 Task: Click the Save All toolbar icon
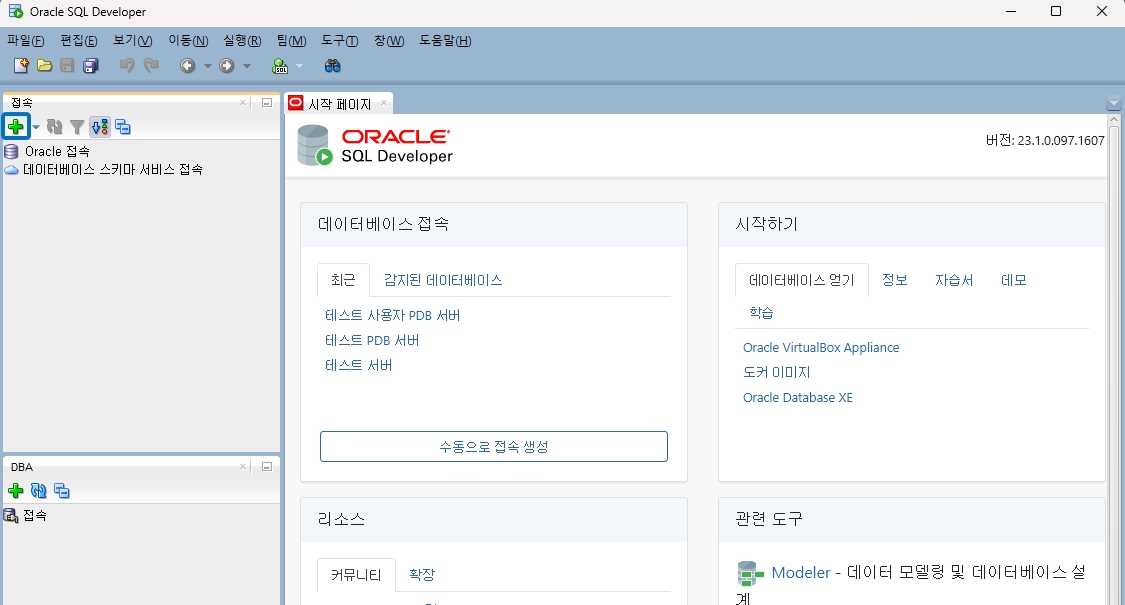click(x=90, y=66)
